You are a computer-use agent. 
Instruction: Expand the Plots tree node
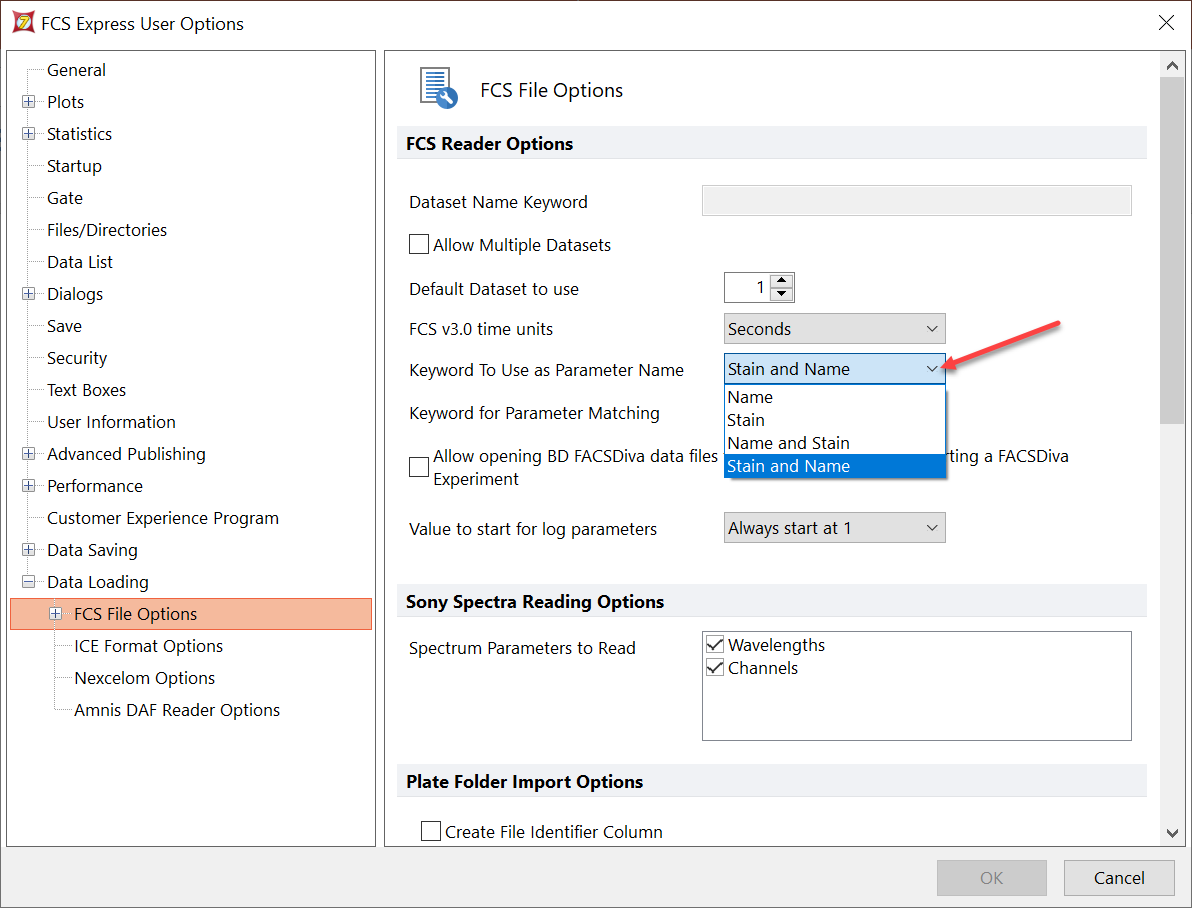pyautogui.click(x=29, y=102)
